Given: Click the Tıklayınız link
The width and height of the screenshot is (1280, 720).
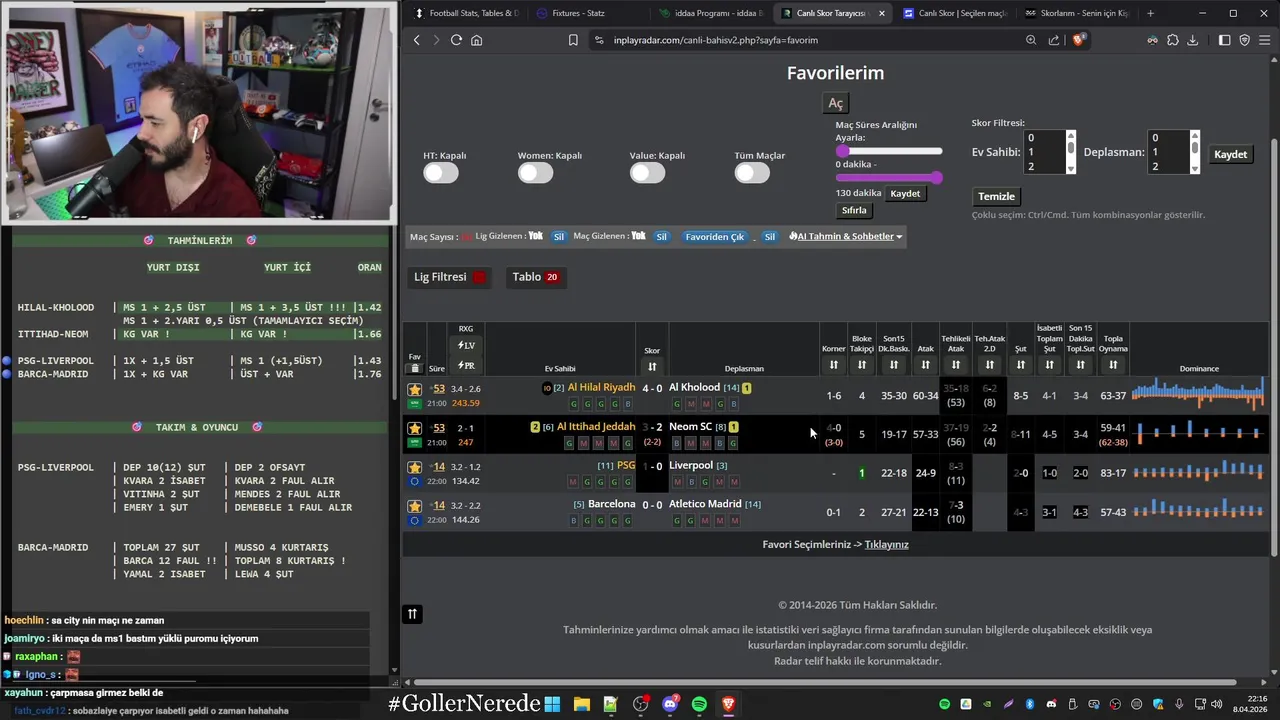Looking at the screenshot, I should 886,544.
